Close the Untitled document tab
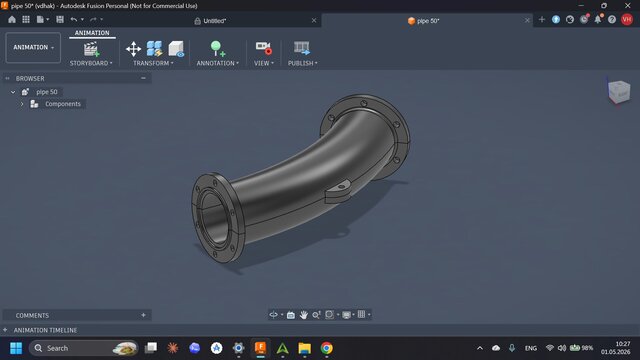This screenshot has height=360, width=640. click(x=314, y=20)
